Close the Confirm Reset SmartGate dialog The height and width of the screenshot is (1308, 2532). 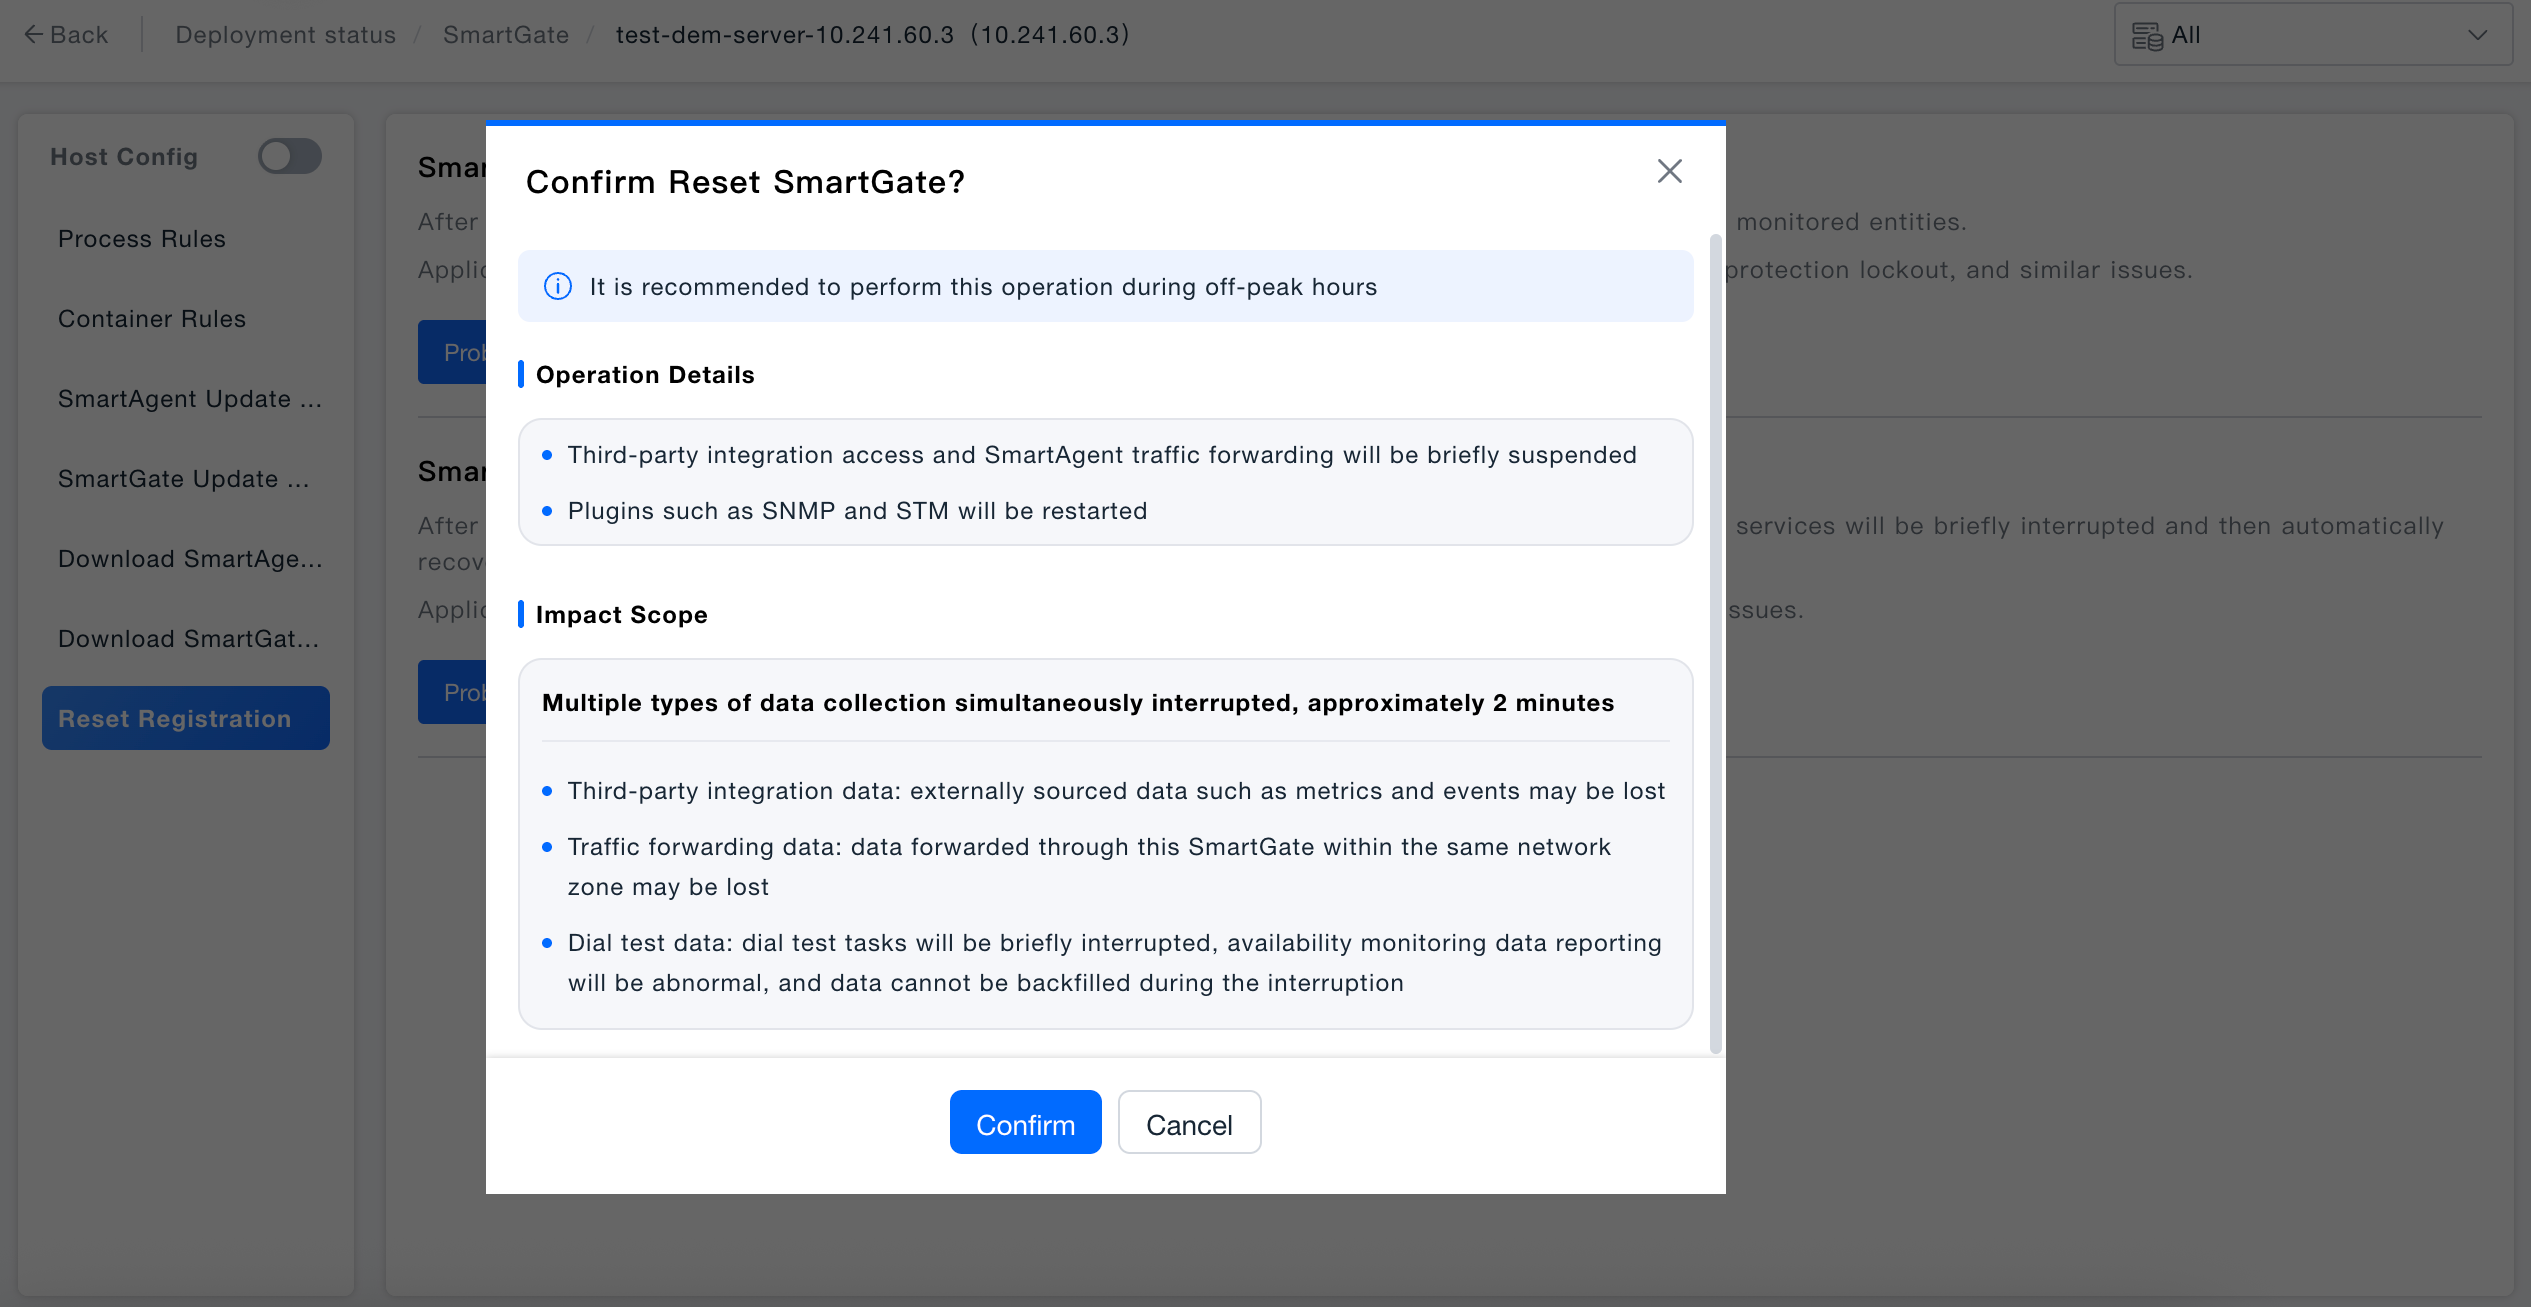click(x=1669, y=171)
